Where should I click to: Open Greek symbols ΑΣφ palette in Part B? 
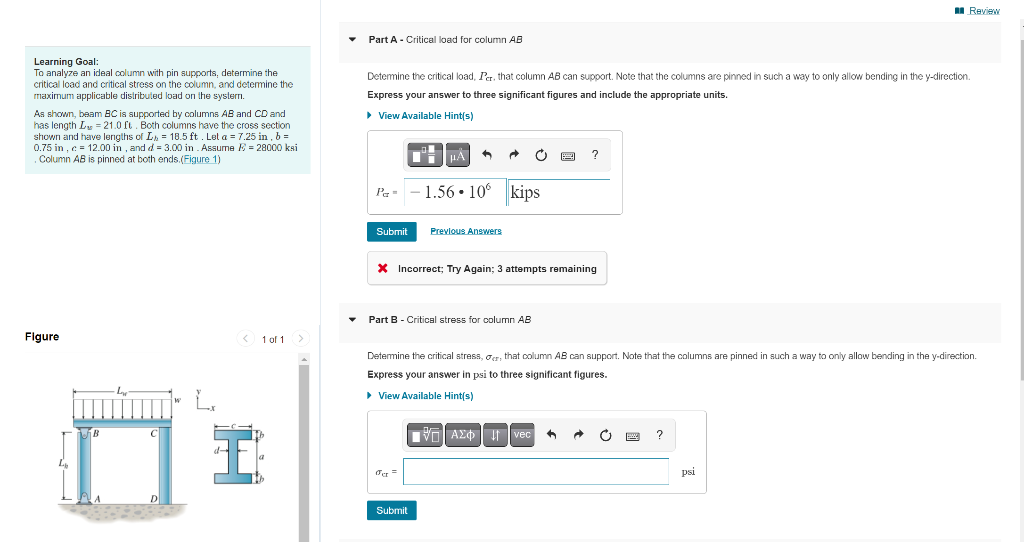tap(463, 435)
